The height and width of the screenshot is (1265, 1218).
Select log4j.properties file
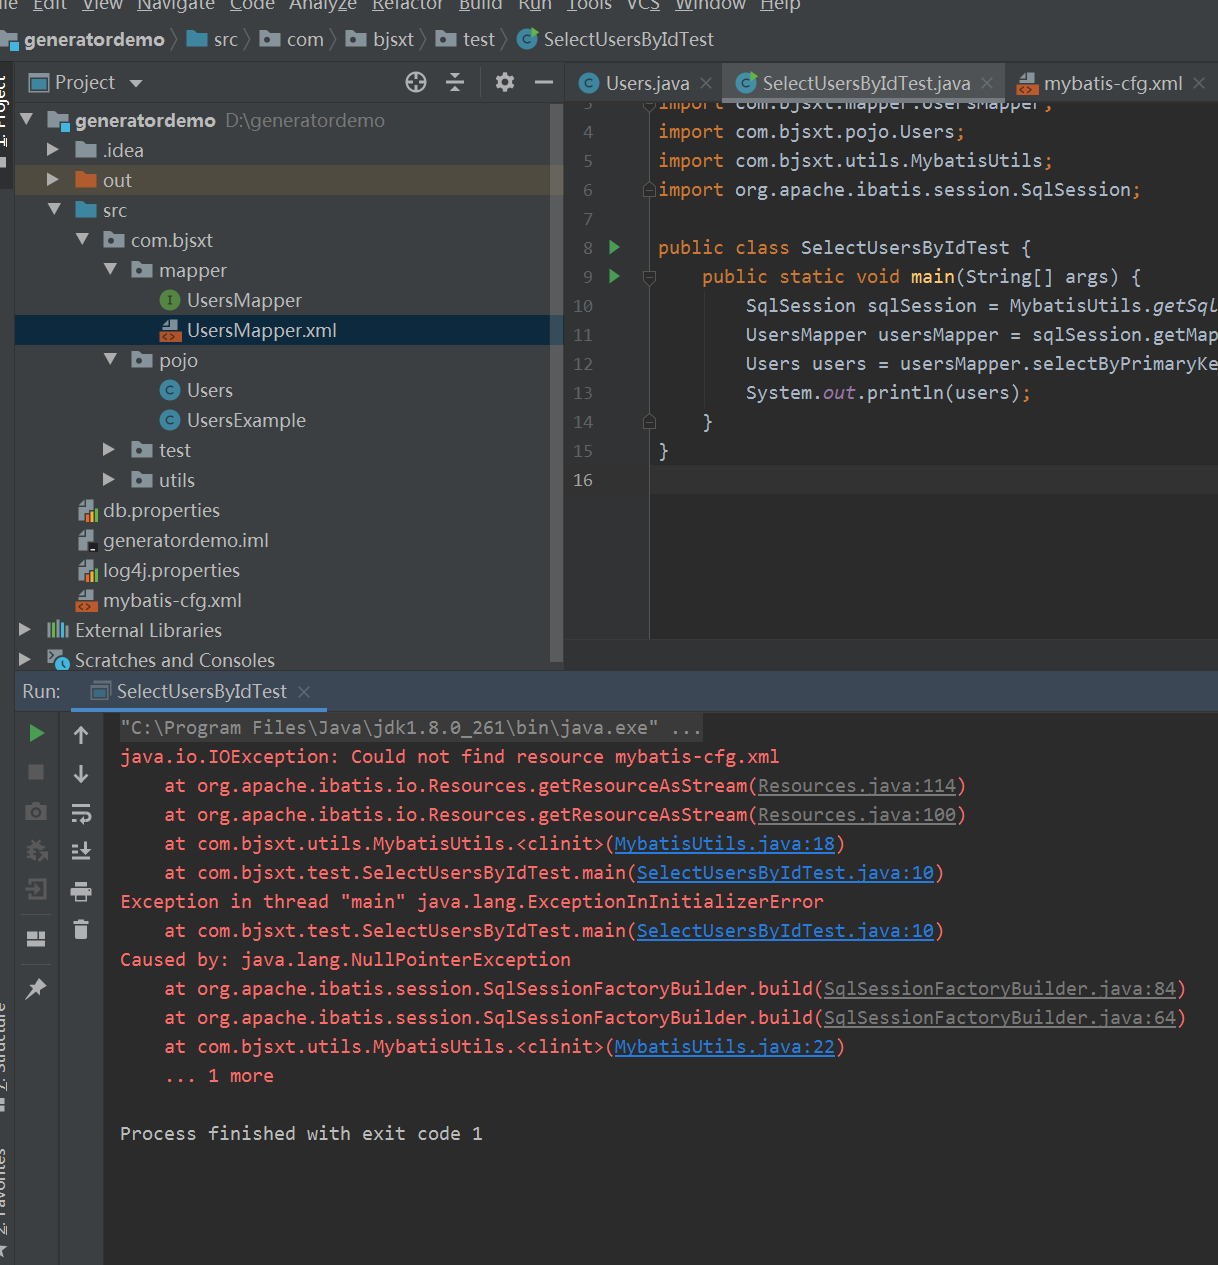171,570
